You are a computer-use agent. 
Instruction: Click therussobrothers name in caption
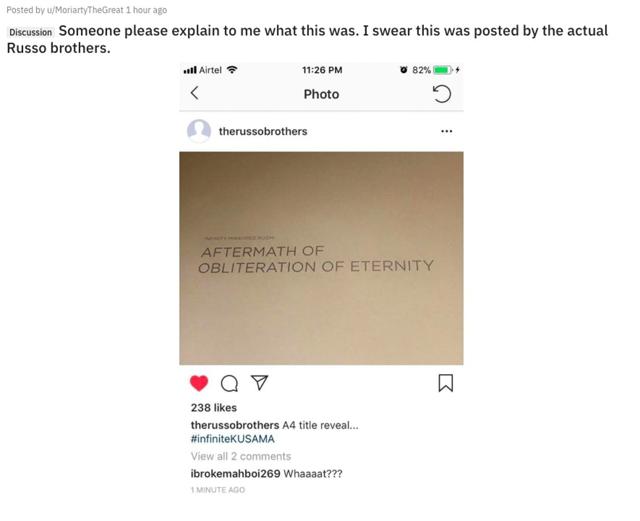(235, 425)
